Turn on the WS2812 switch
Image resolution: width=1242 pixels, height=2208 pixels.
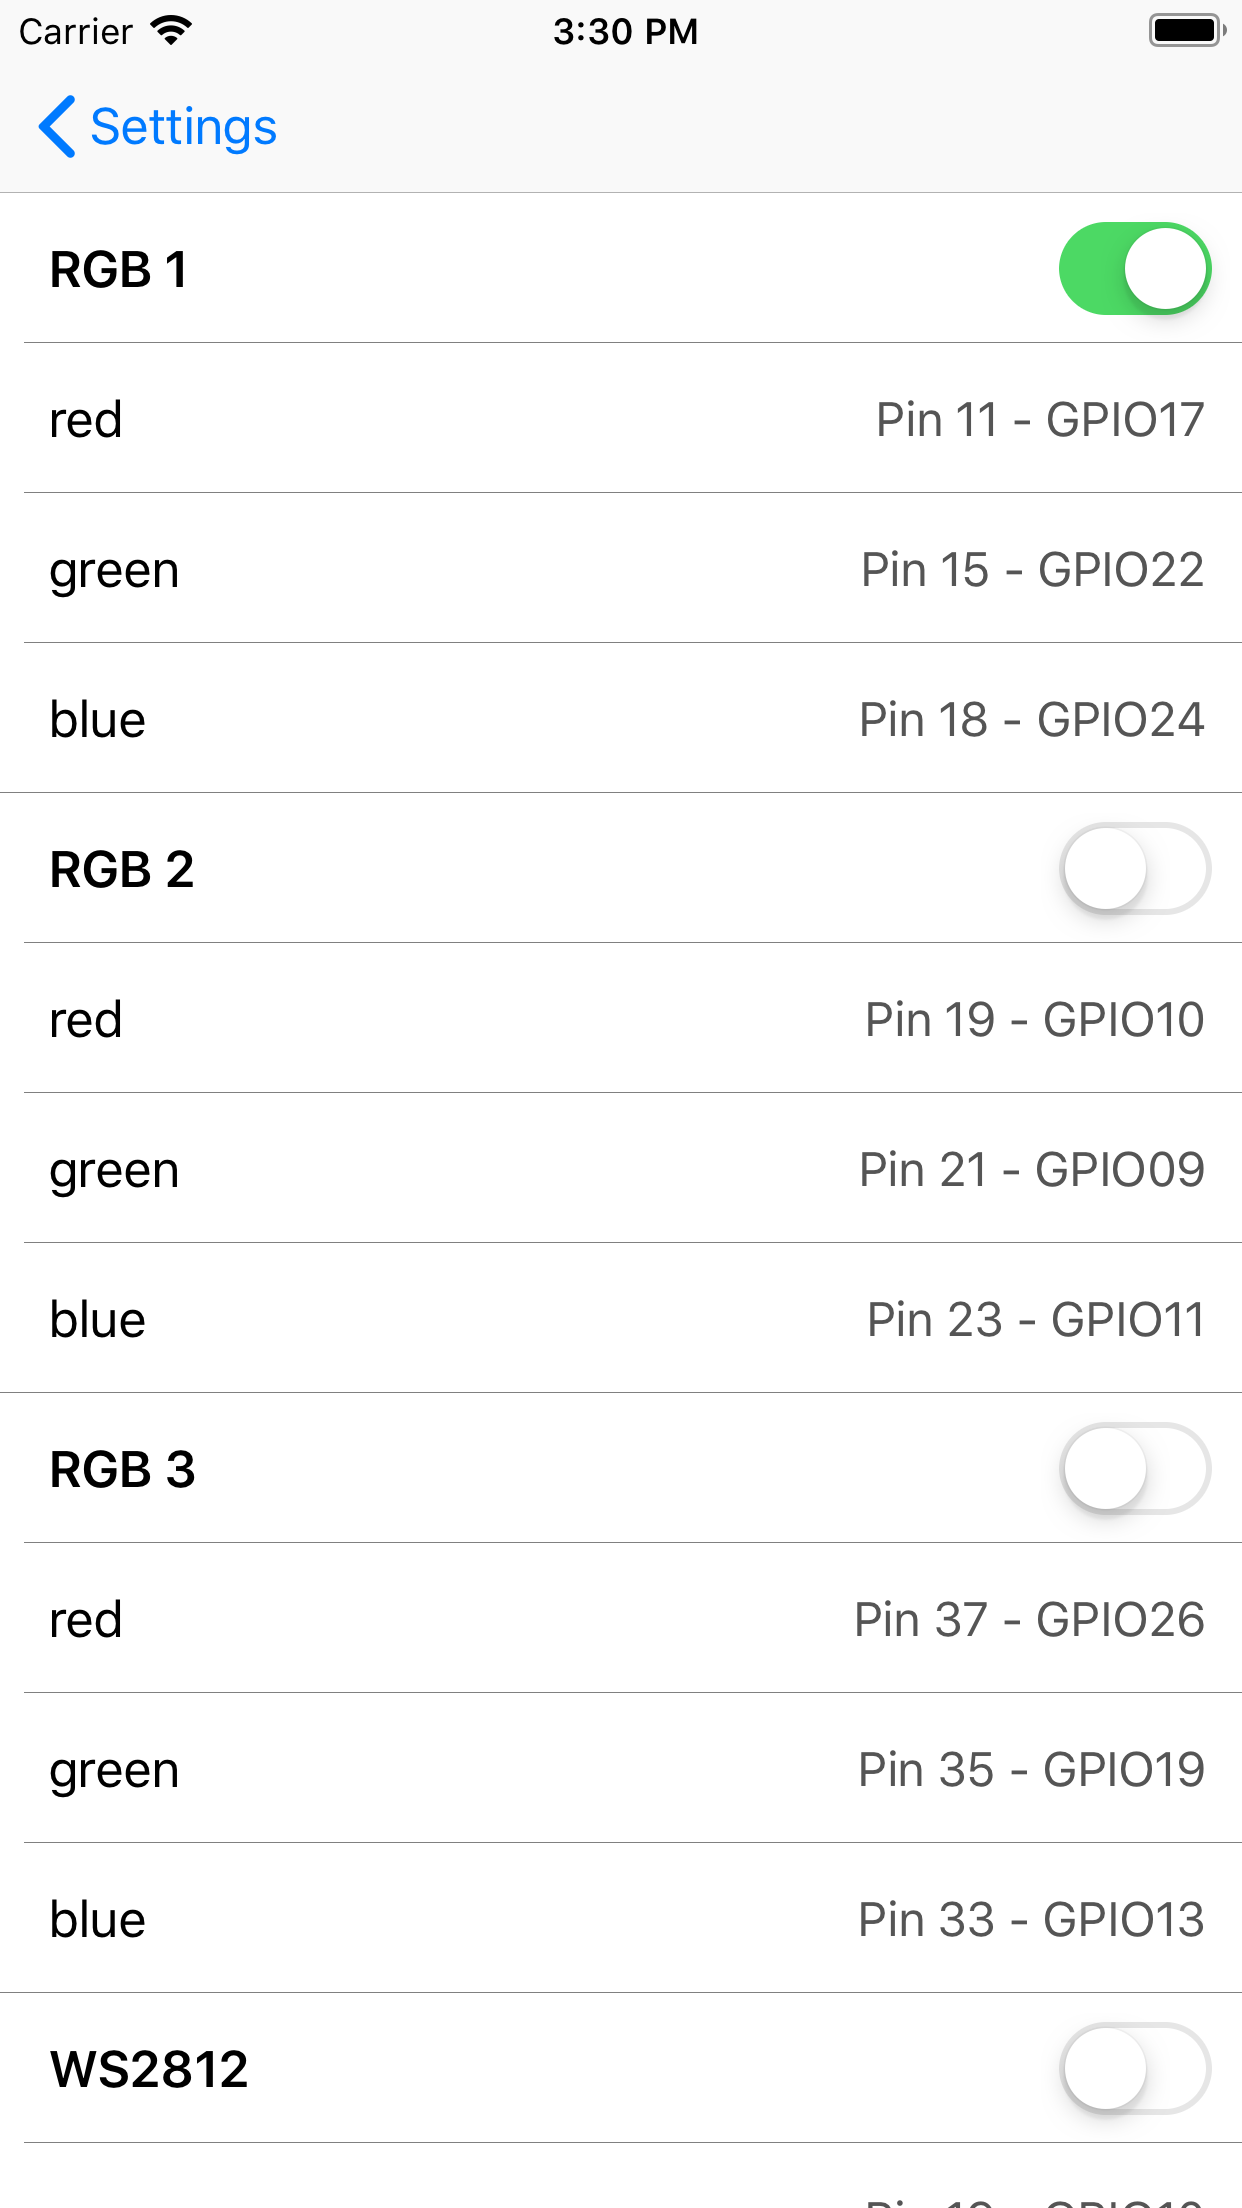(1137, 2070)
